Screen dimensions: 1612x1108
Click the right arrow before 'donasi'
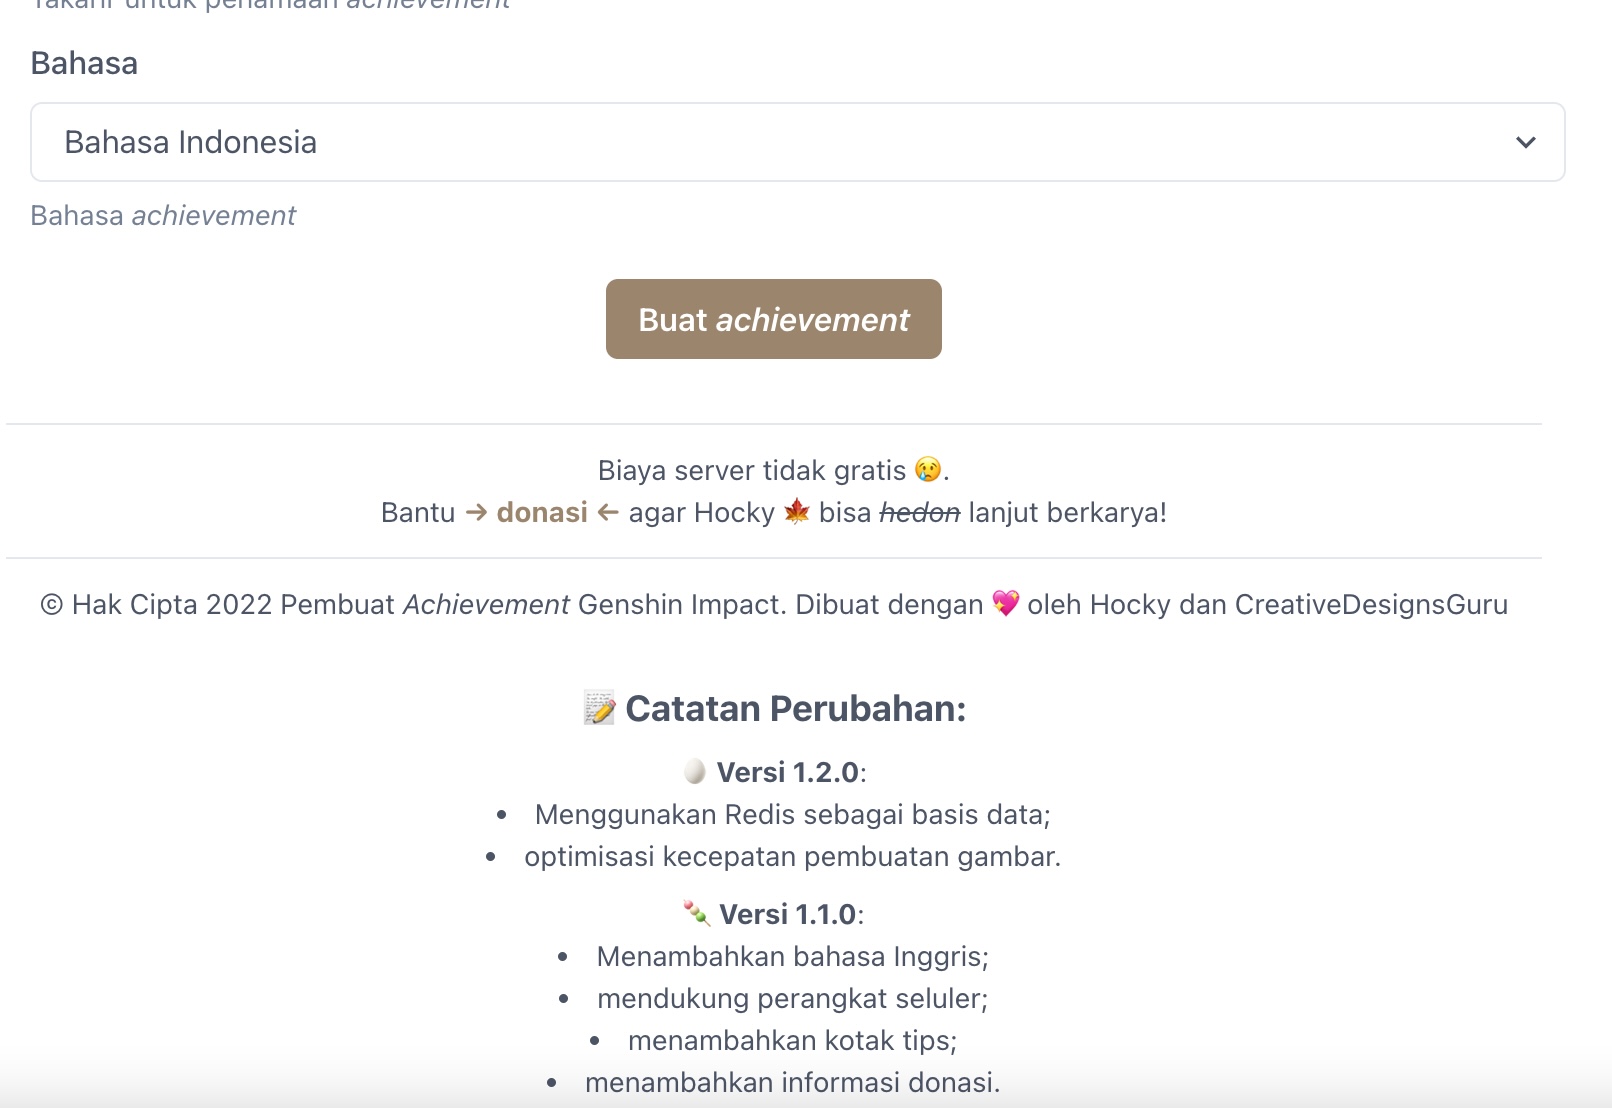point(477,512)
